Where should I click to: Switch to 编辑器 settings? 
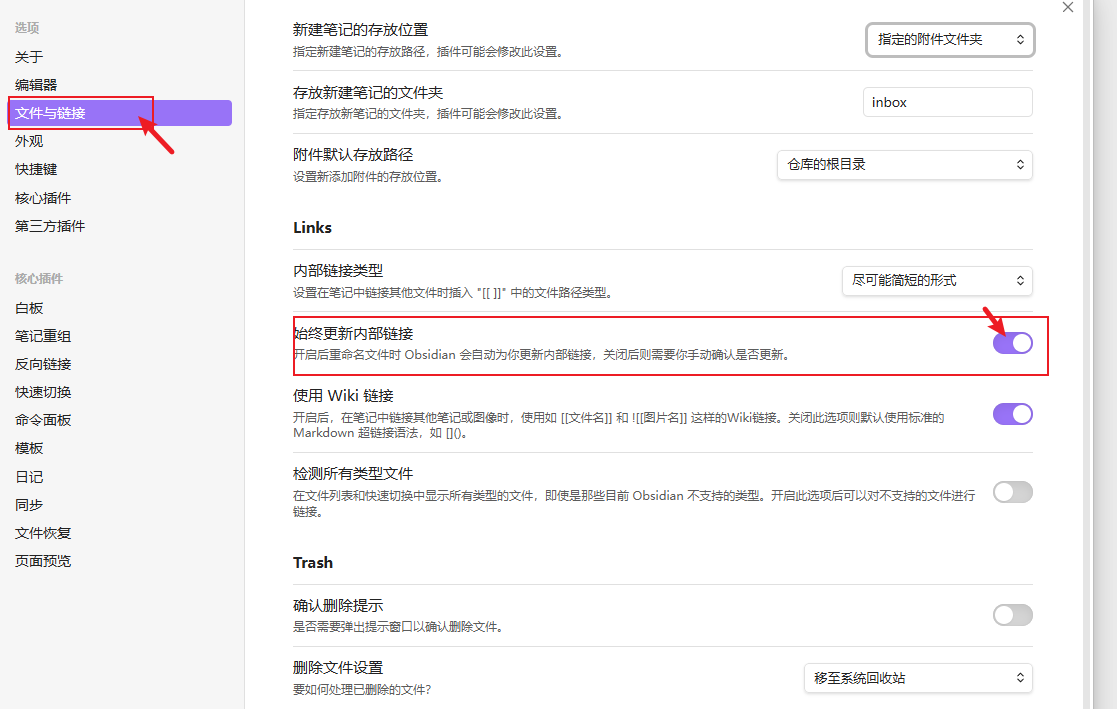click(x=36, y=85)
